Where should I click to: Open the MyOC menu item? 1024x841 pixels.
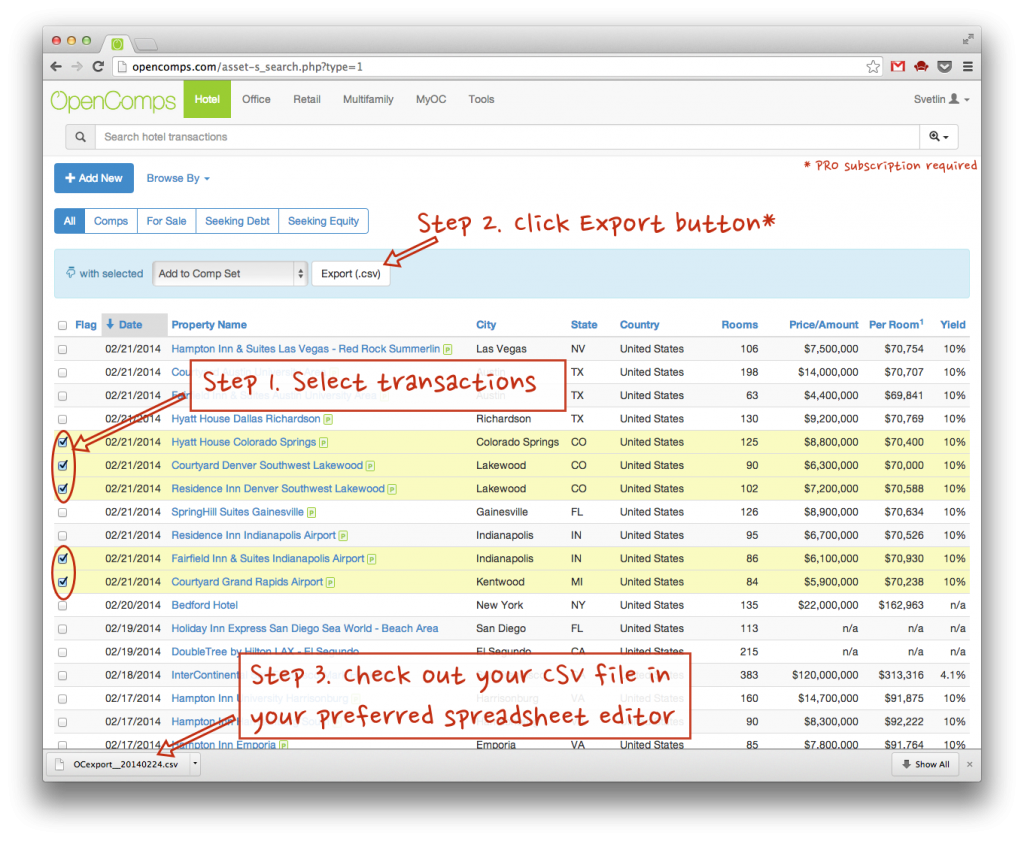[431, 99]
